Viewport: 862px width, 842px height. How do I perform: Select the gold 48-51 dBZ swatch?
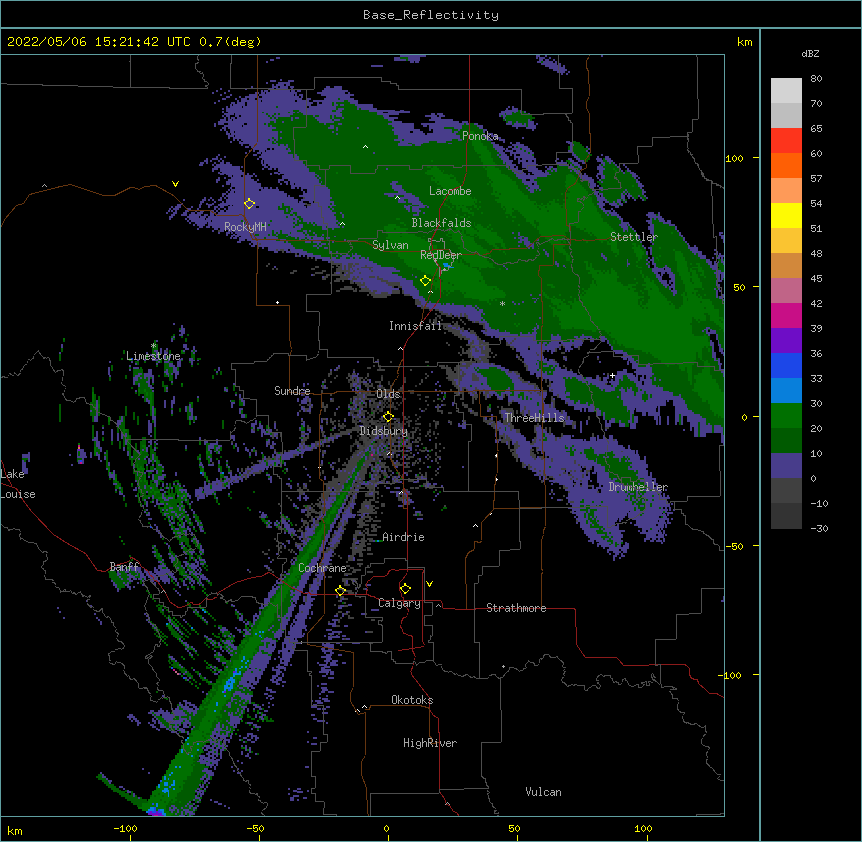pyautogui.click(x=786, y=241)
